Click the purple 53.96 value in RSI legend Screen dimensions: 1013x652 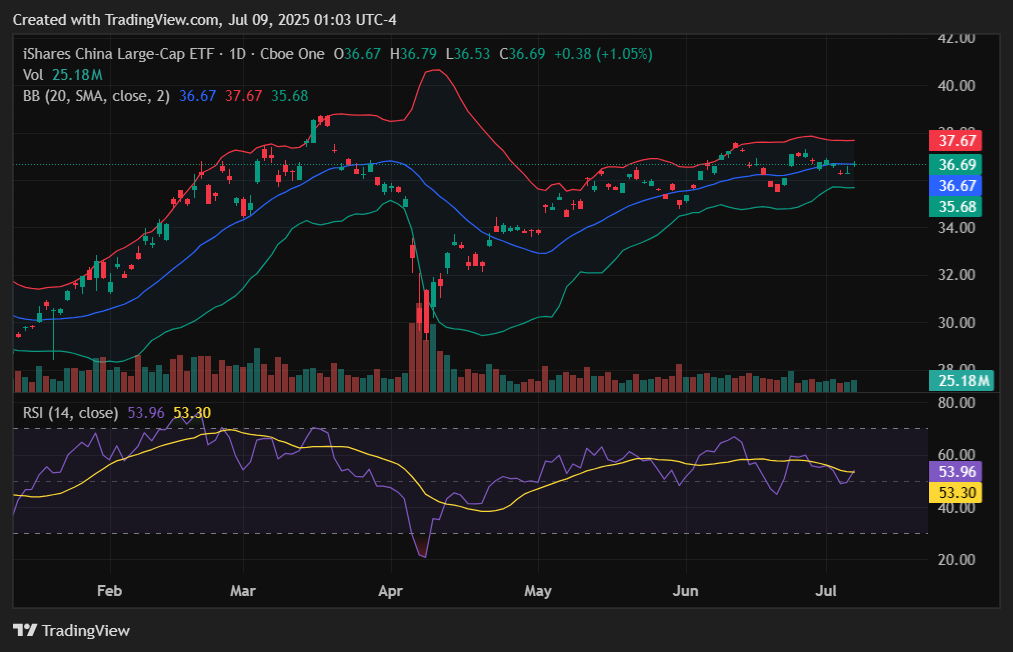[146, 413]
